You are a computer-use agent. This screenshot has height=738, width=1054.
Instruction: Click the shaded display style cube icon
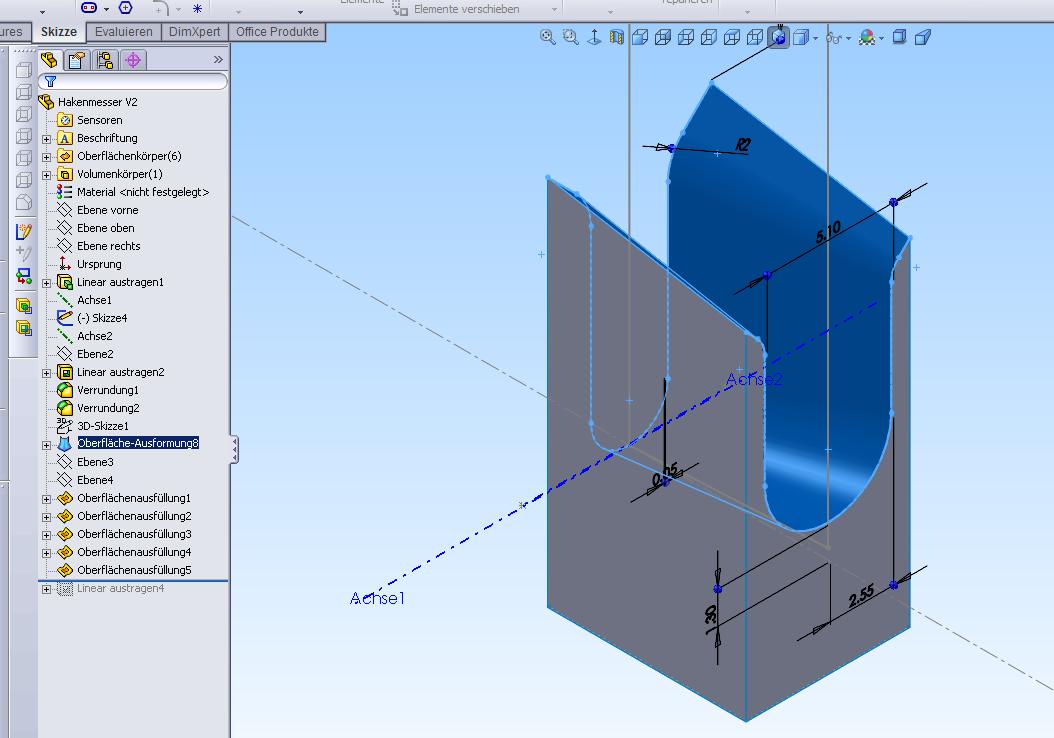click(x=801, y=37)
